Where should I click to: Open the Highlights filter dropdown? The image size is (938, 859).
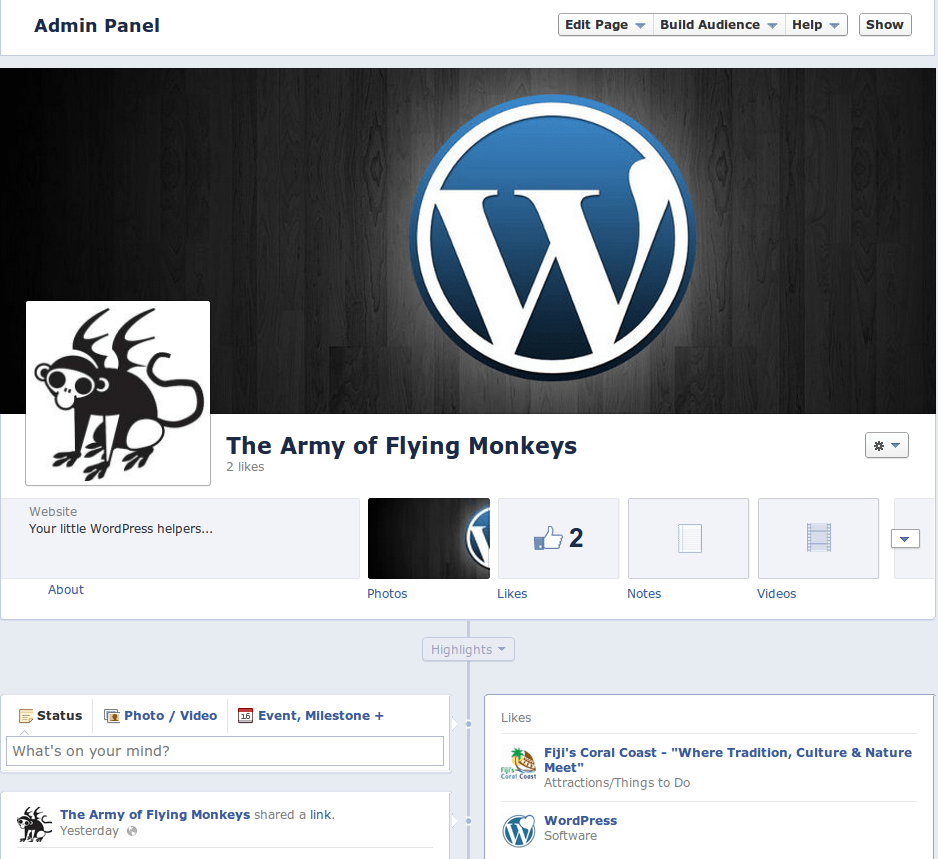[468, 649]
